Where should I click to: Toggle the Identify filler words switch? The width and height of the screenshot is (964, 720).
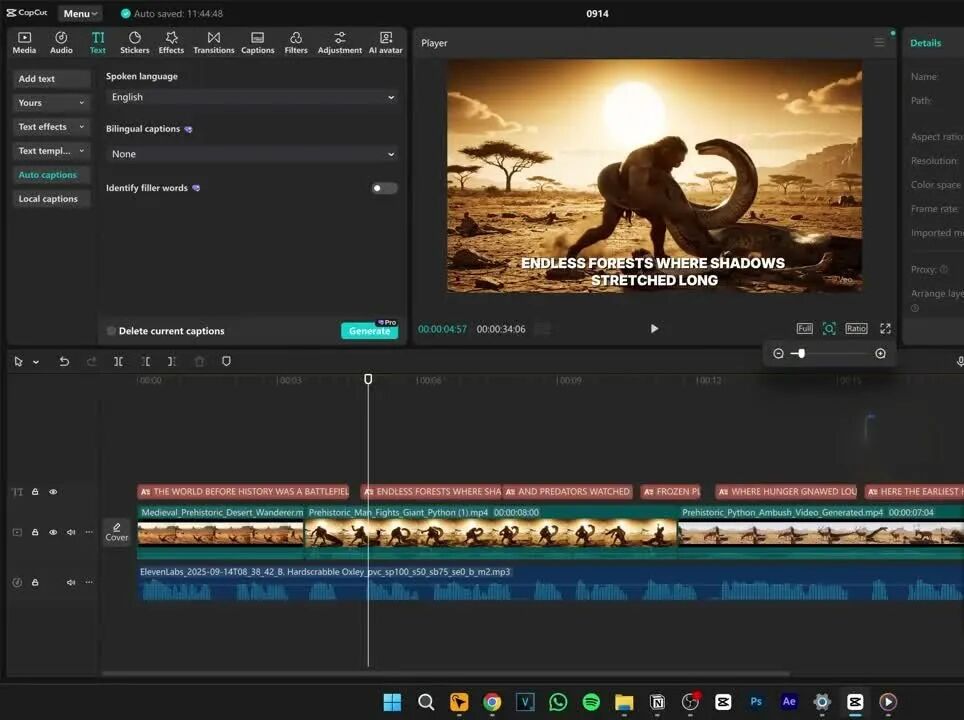click(x=384, y=188)
